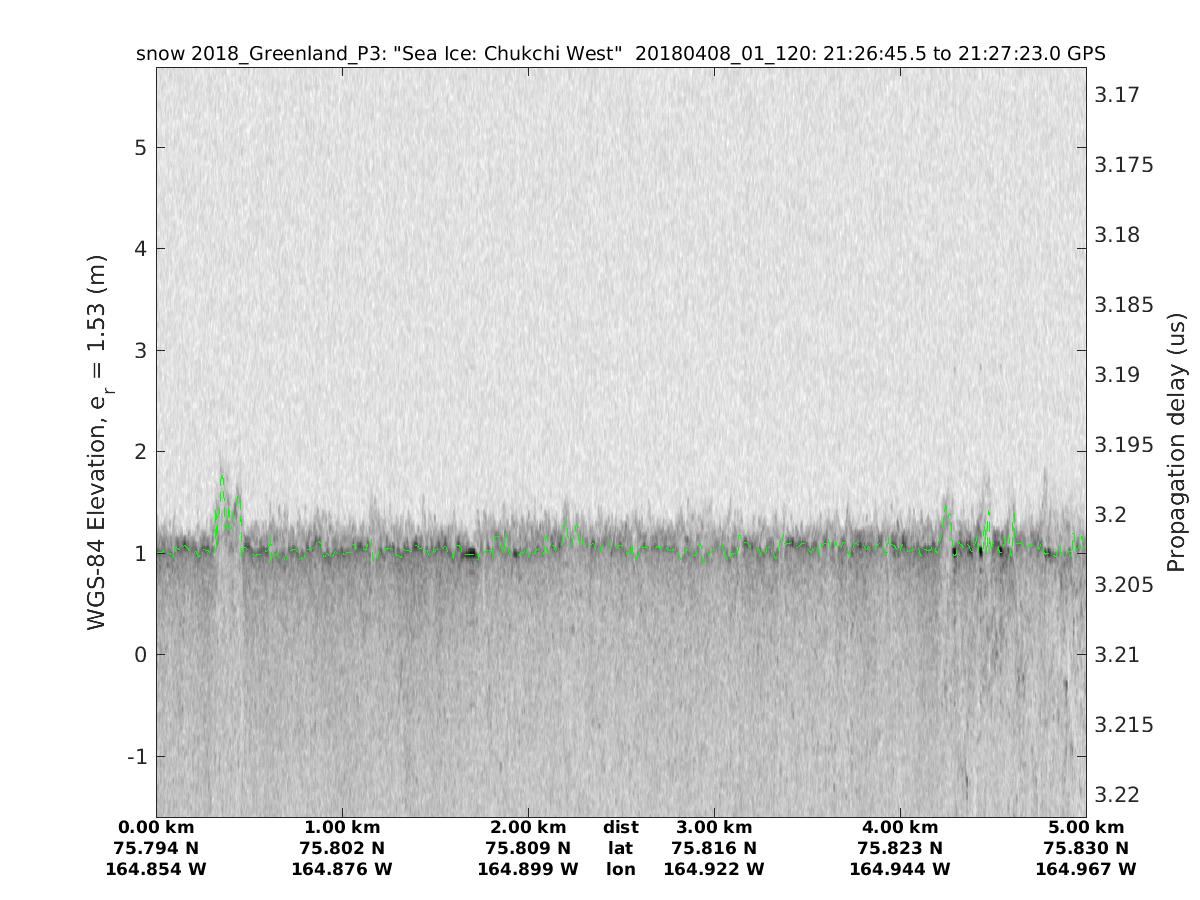Click the 'lon' legend label below the plot
Viewport: 1200px width, 900px height.
[620, 869]
